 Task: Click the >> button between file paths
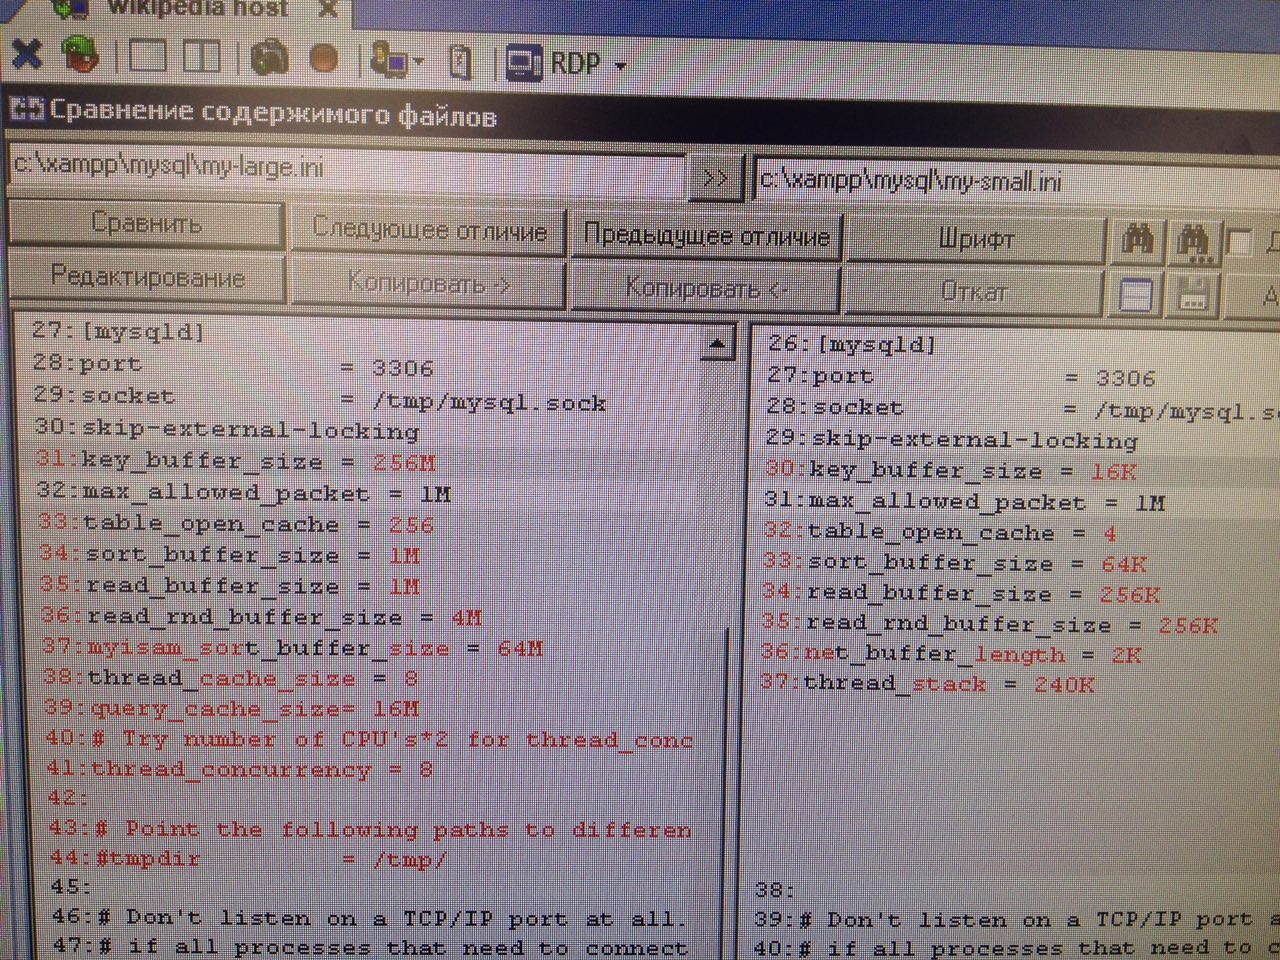pos(716,179)
